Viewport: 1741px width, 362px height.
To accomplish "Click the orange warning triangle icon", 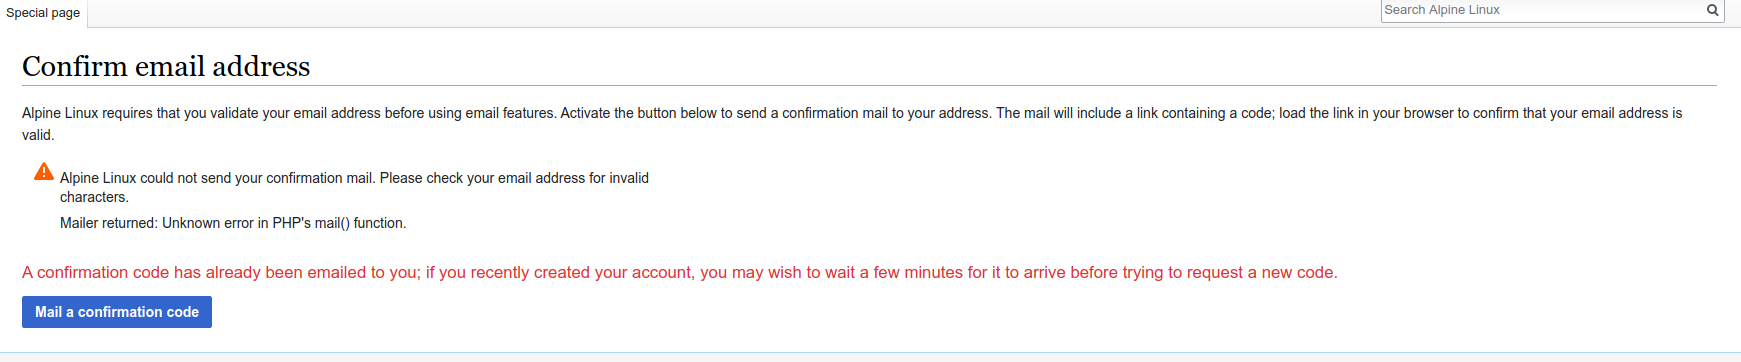I will (44, 172).
